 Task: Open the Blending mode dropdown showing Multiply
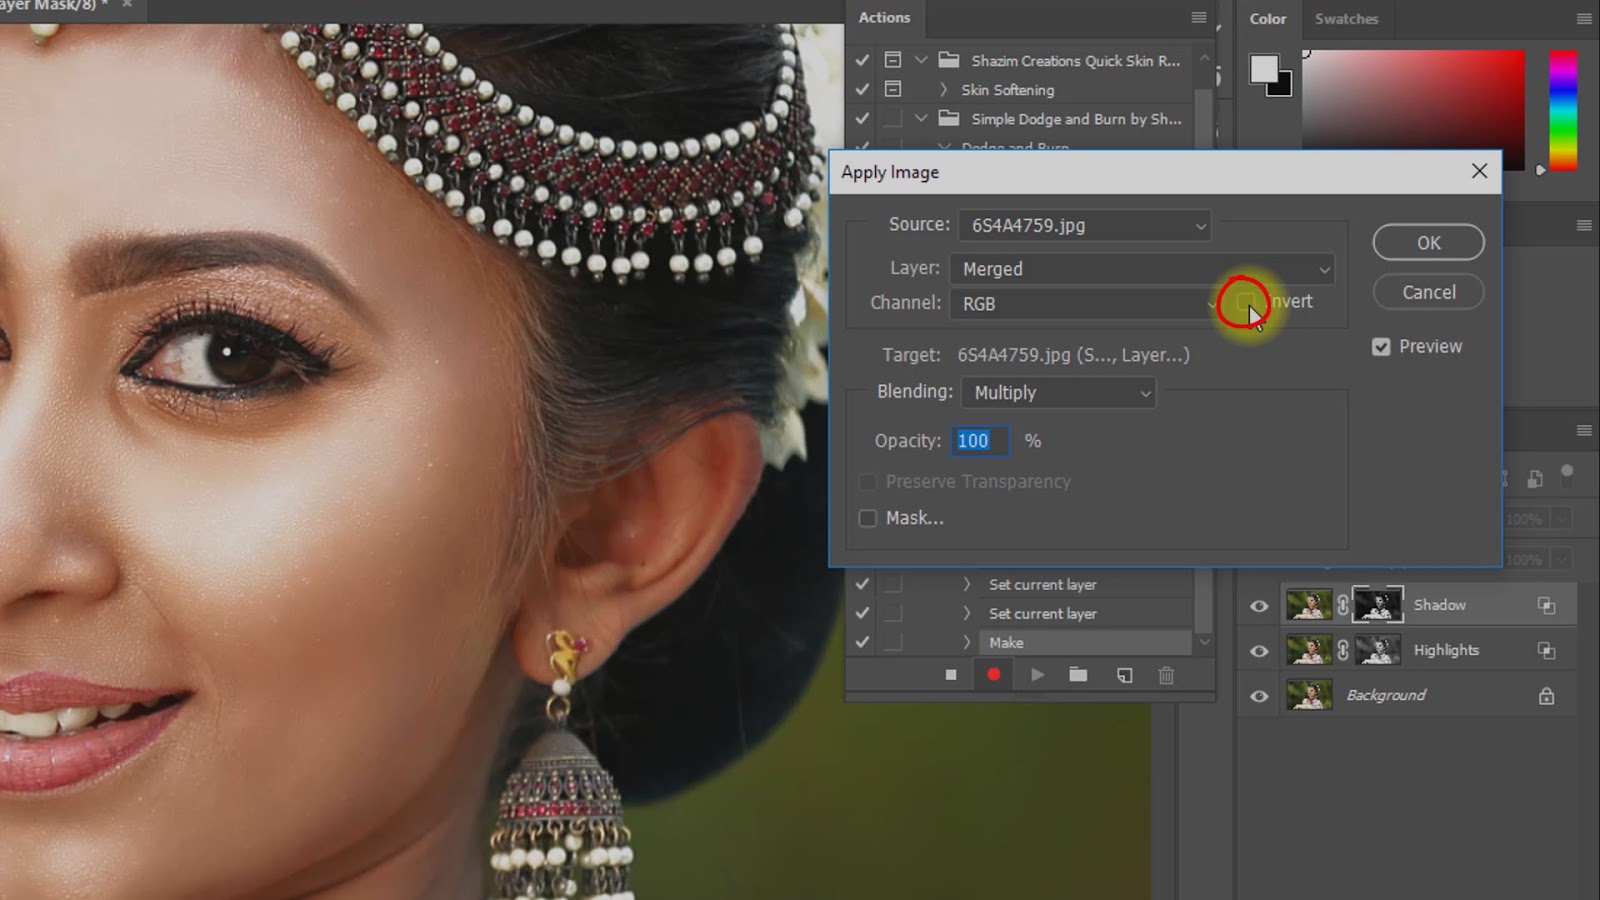pos(1058,393)
